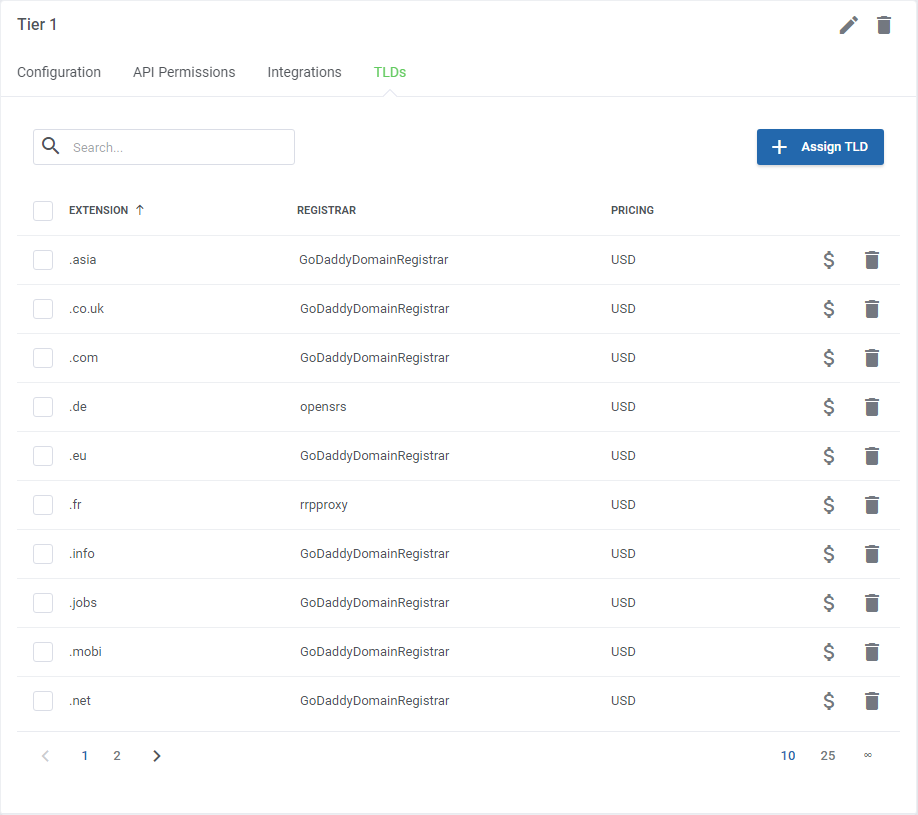Check the .de row checkbox
This screenshot has height=815, width=918.
(x=43, y=407)
